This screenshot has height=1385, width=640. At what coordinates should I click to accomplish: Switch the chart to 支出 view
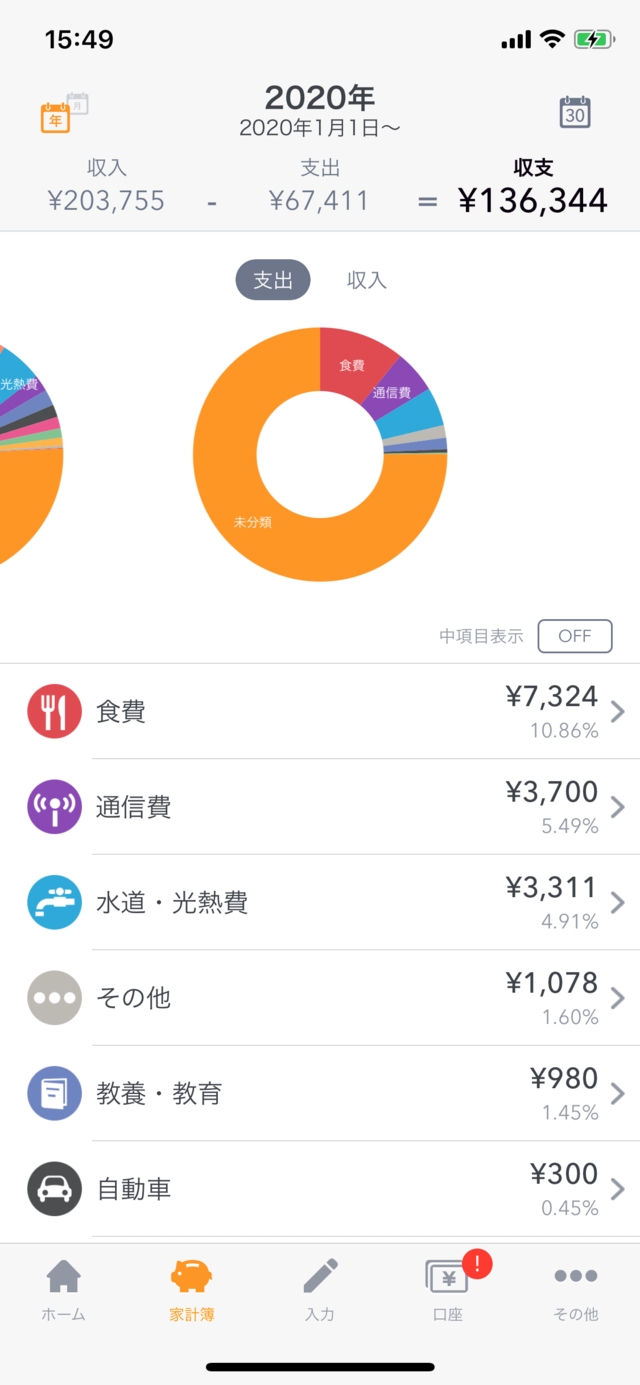point(273,280)
